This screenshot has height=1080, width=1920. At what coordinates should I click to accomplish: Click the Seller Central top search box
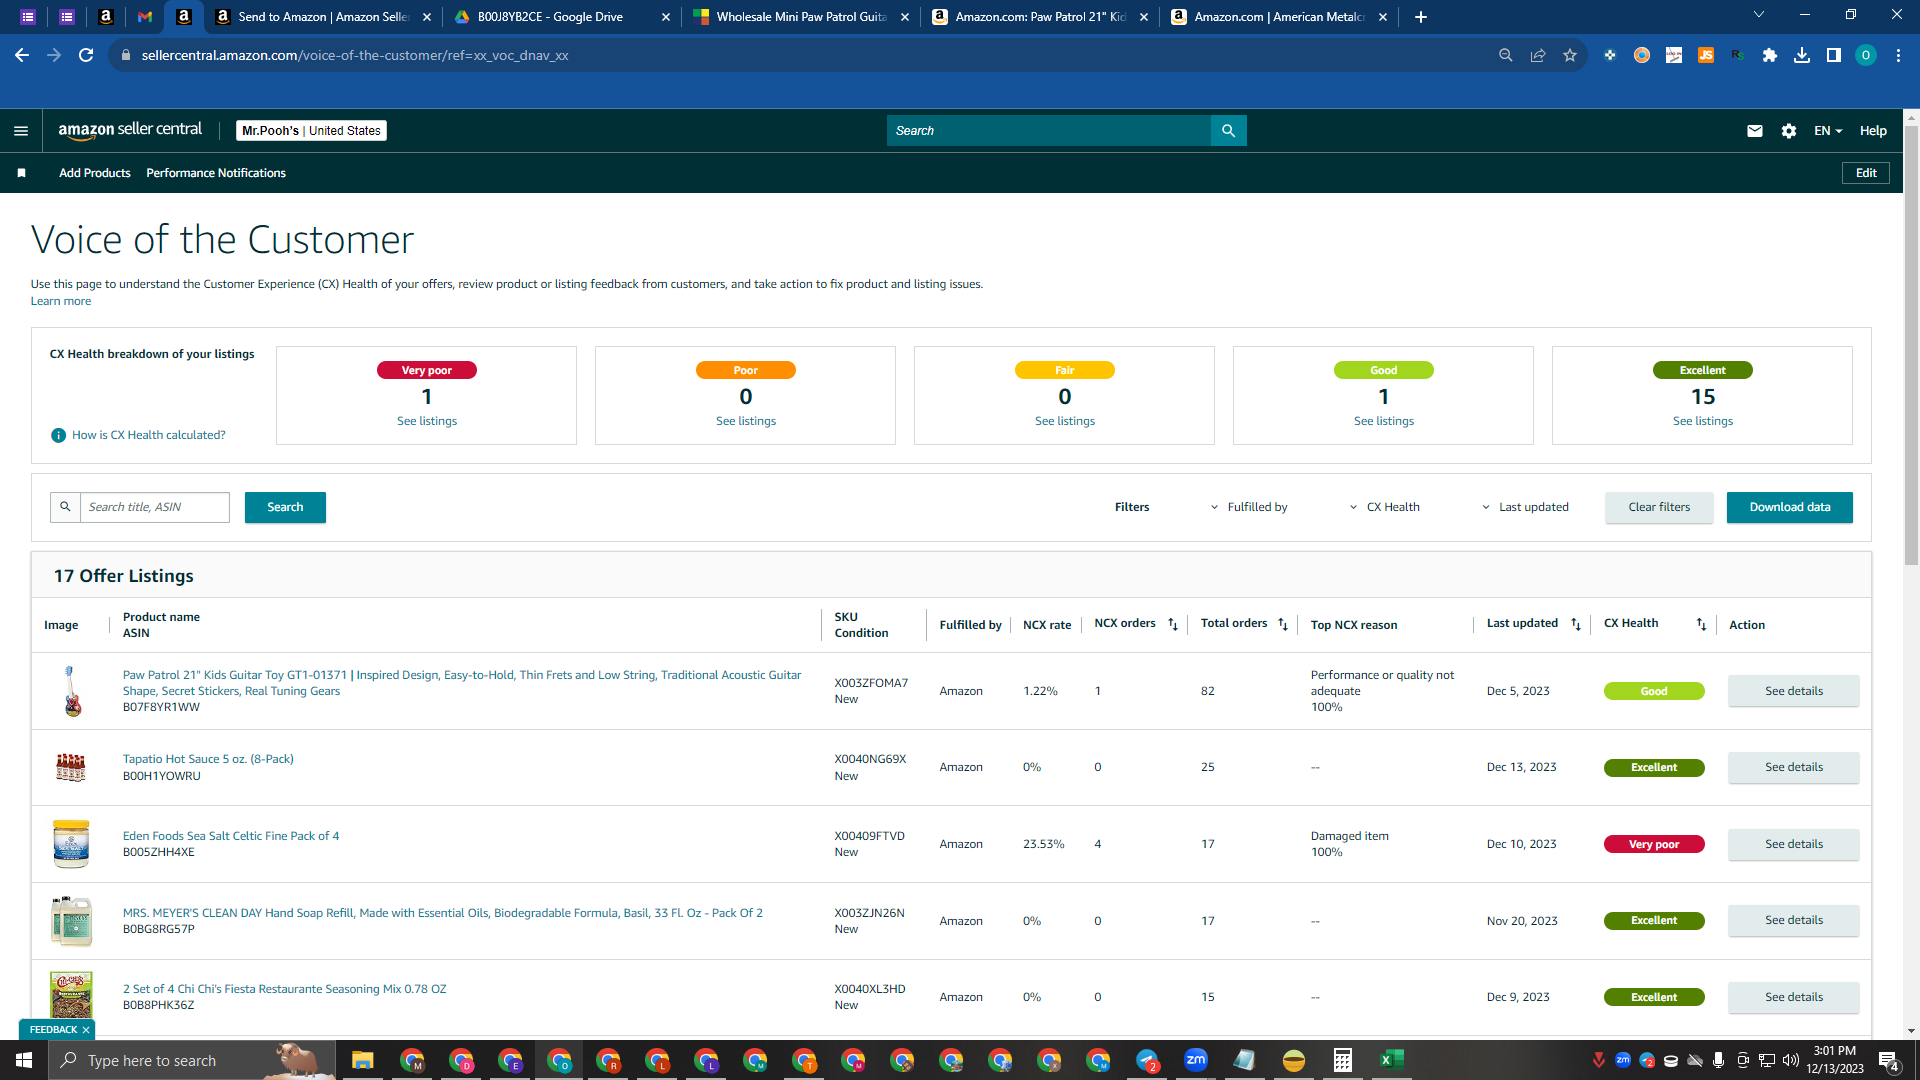pos(1048,131)
